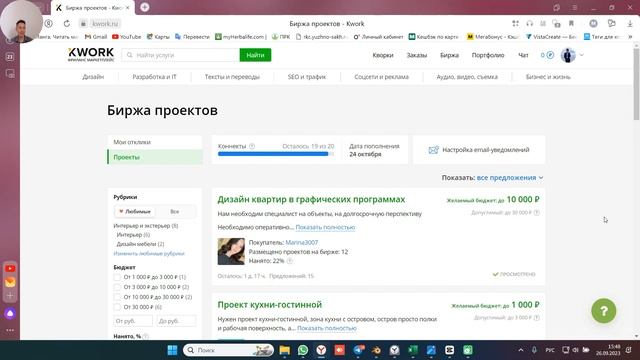This screenshot has height=360, width=640.
Task: Open Чат in the top navigation
Action: coord(523,55)
